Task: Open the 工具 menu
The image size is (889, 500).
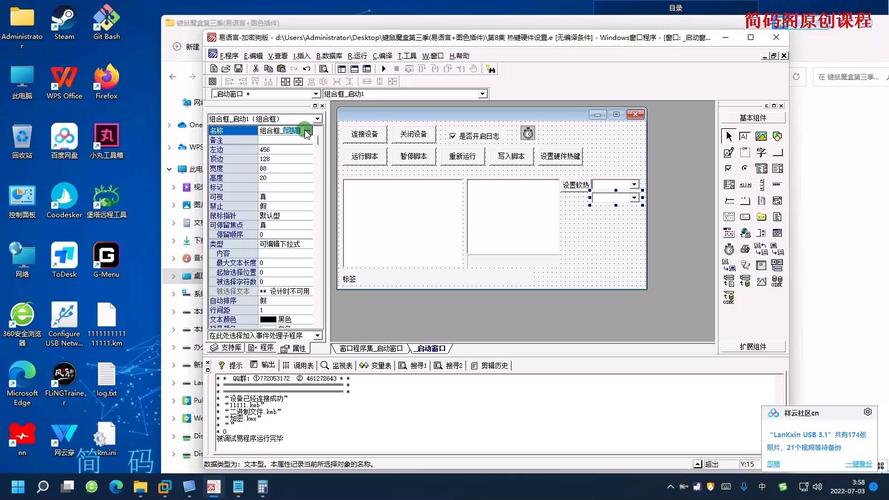Action: click(407, 56)
